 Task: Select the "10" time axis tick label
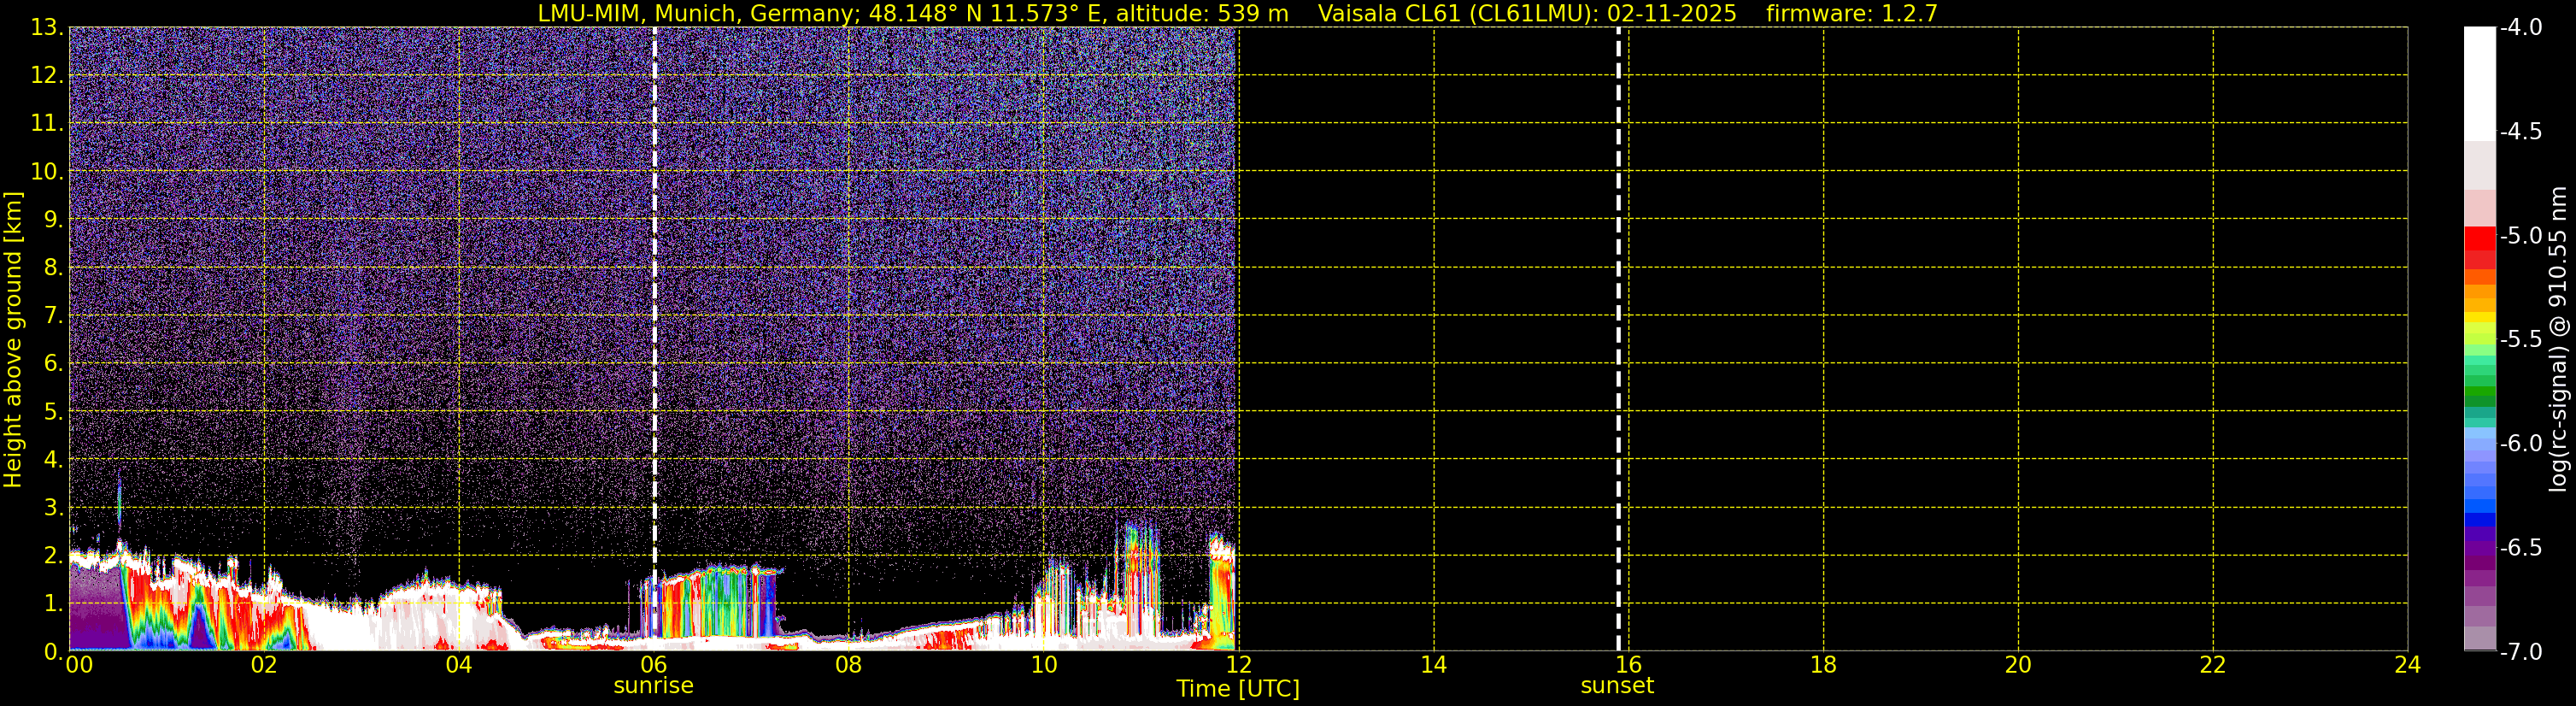pyautogui.click(x=1043, y=665)
